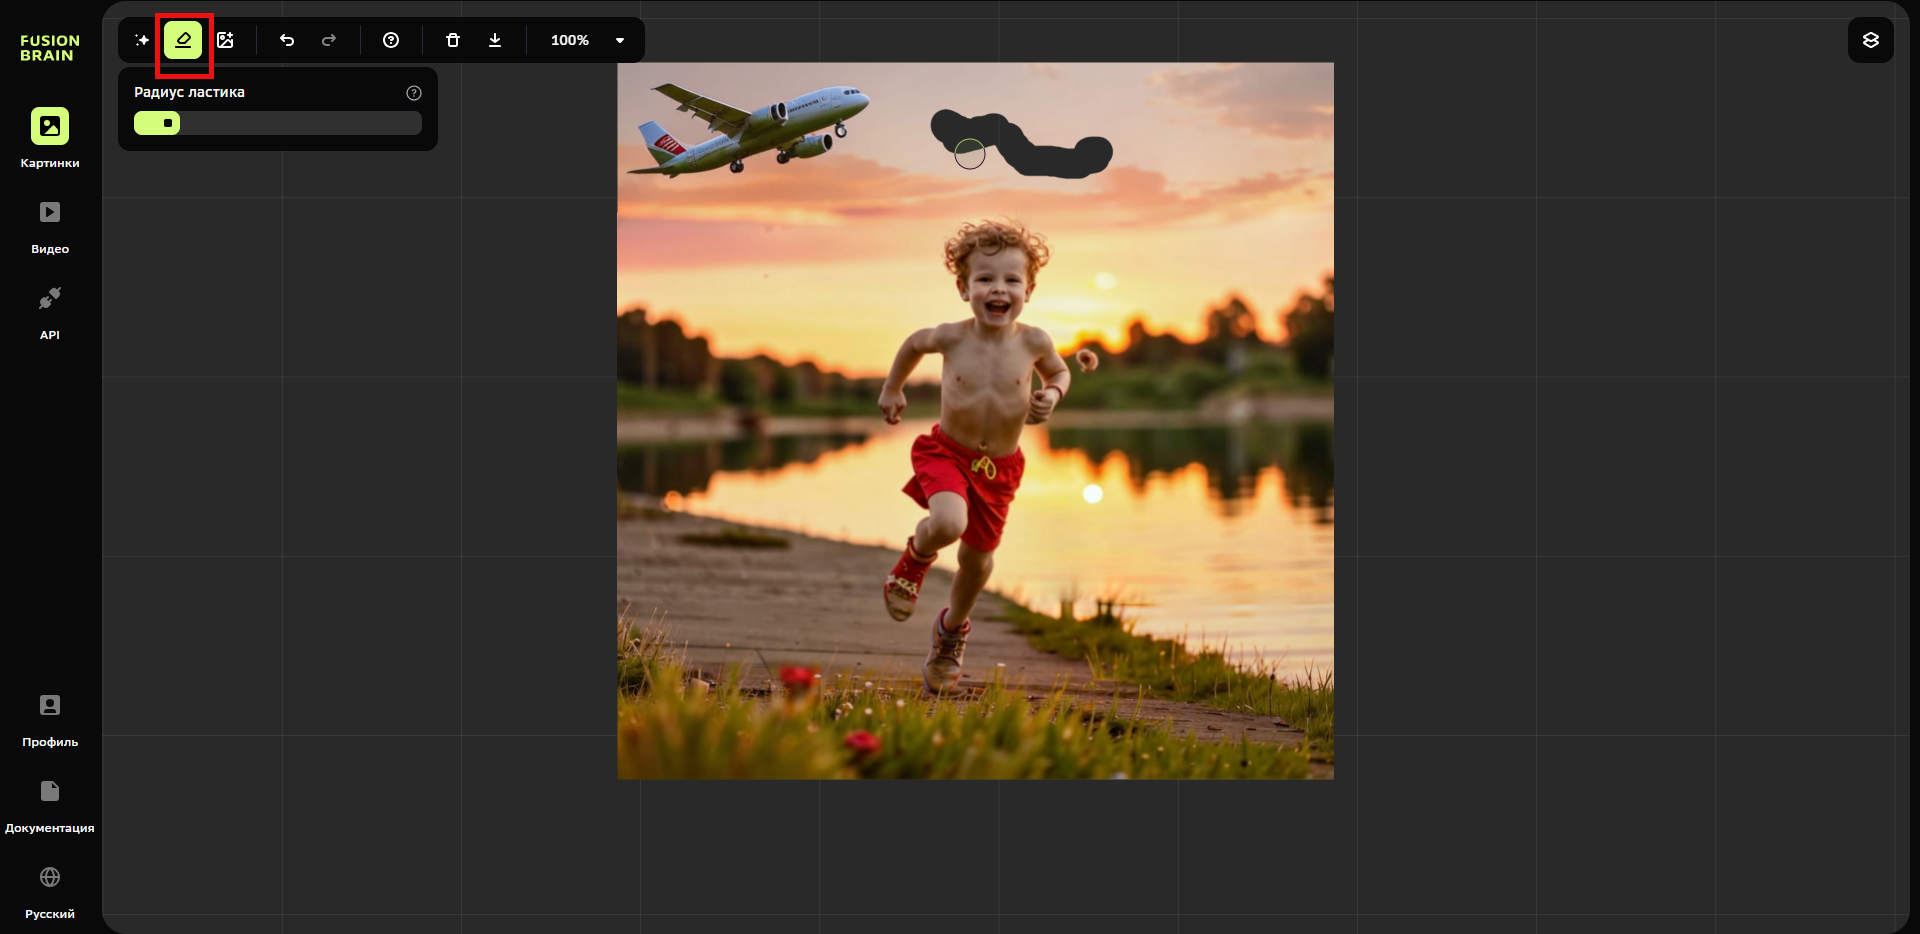
Task: Go to Профиль page
Action: (50, 718)
